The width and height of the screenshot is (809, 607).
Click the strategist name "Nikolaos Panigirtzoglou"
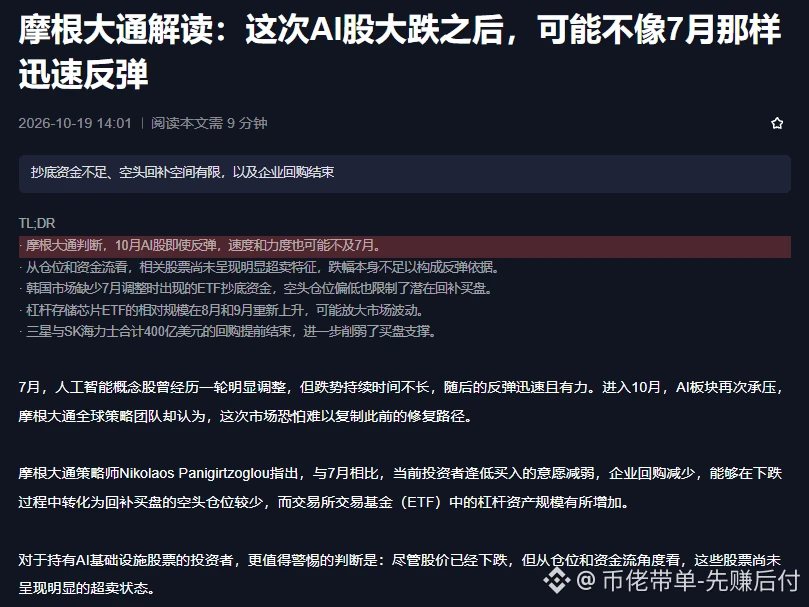coord(195,473)
